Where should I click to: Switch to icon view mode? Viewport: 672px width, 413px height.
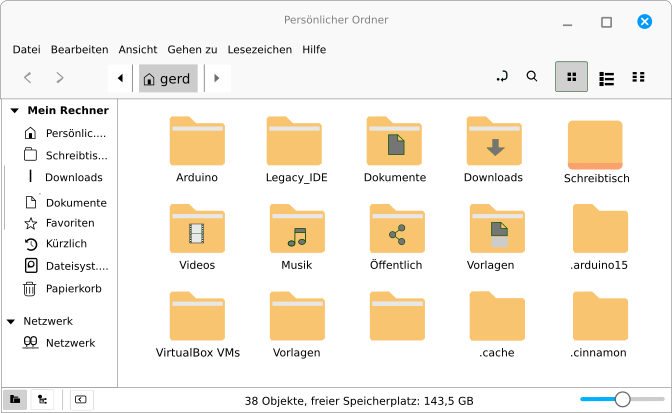[571, 77]
